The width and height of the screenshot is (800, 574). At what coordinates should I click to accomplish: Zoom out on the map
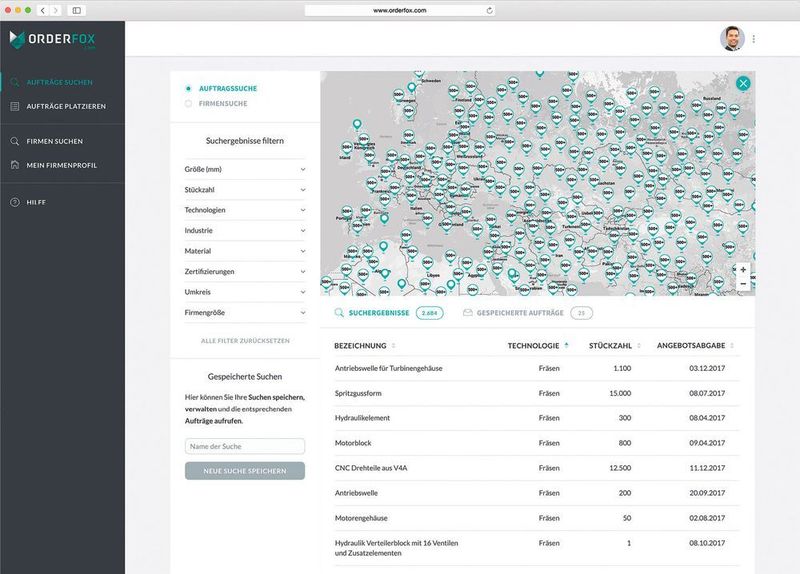pyautogui.click(x=743, y=284)
